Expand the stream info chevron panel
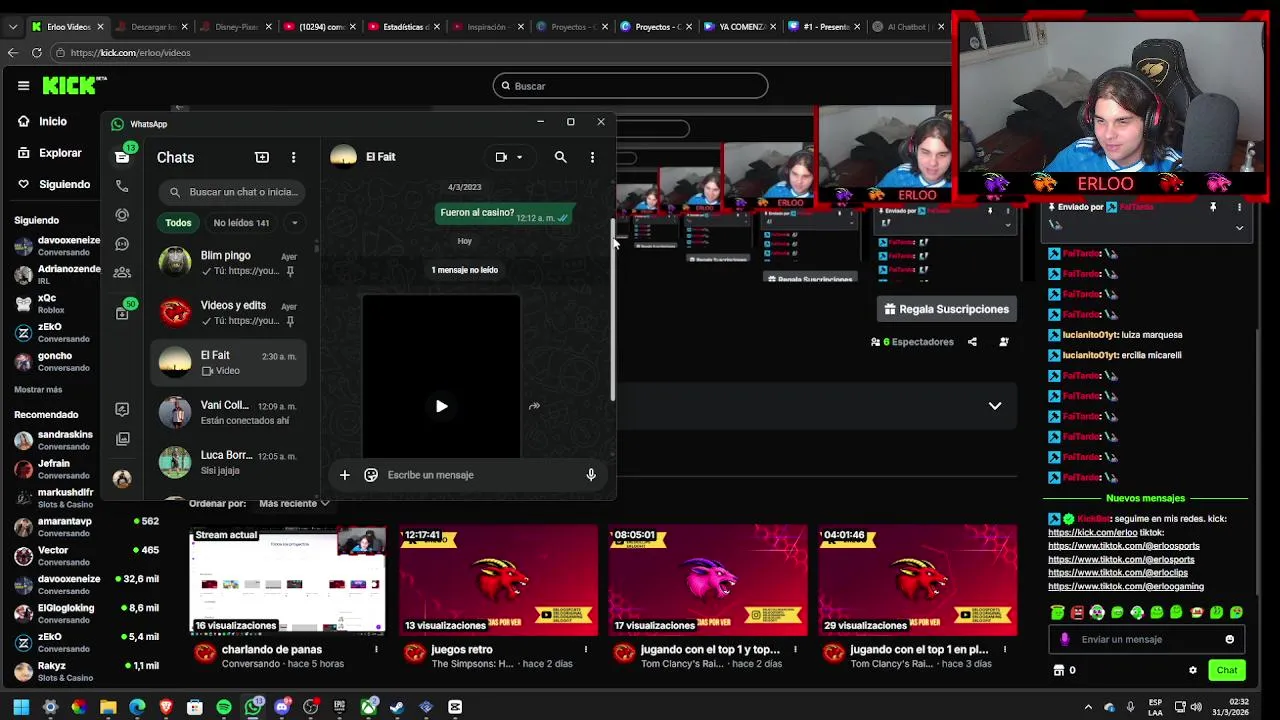Image resolution: width=1280 pixels, height=720 pixels. click(x=995, y=406)
